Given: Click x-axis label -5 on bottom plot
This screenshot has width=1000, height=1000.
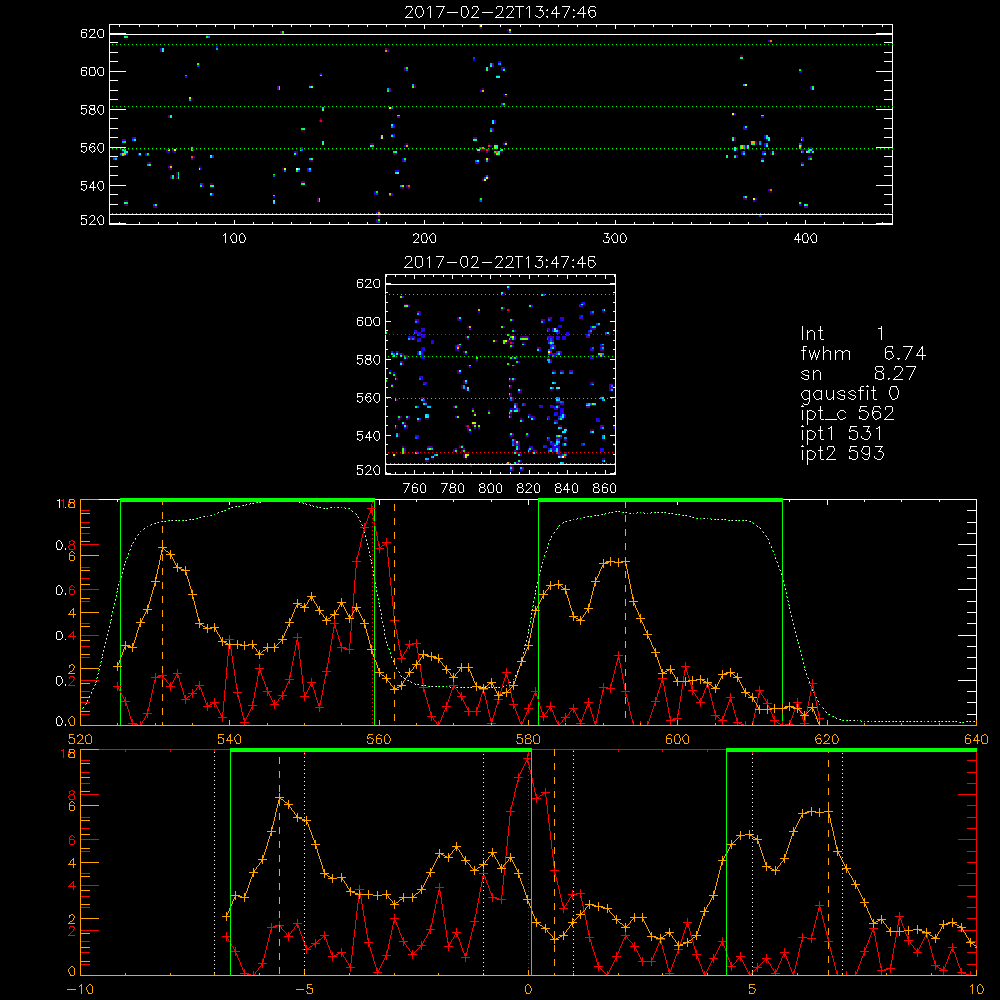Looking at the screenshot, I should (x=305, y=990).
